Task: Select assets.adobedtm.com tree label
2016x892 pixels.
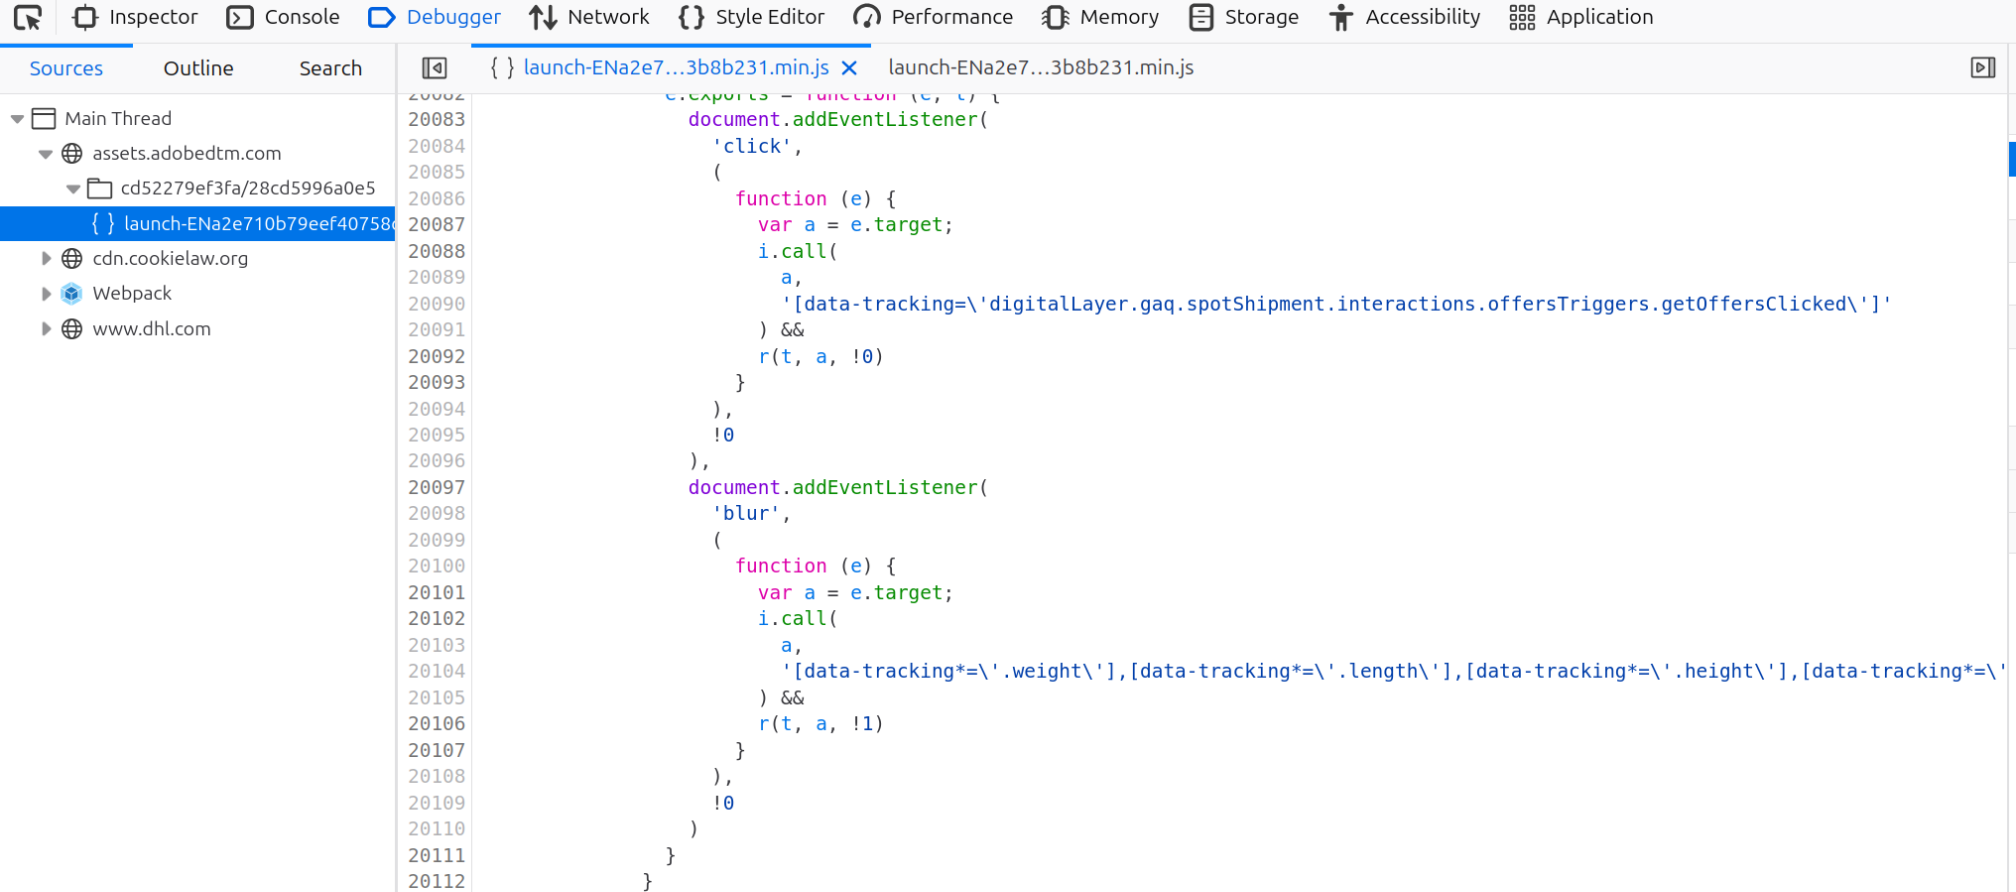Action: point(187,153)
